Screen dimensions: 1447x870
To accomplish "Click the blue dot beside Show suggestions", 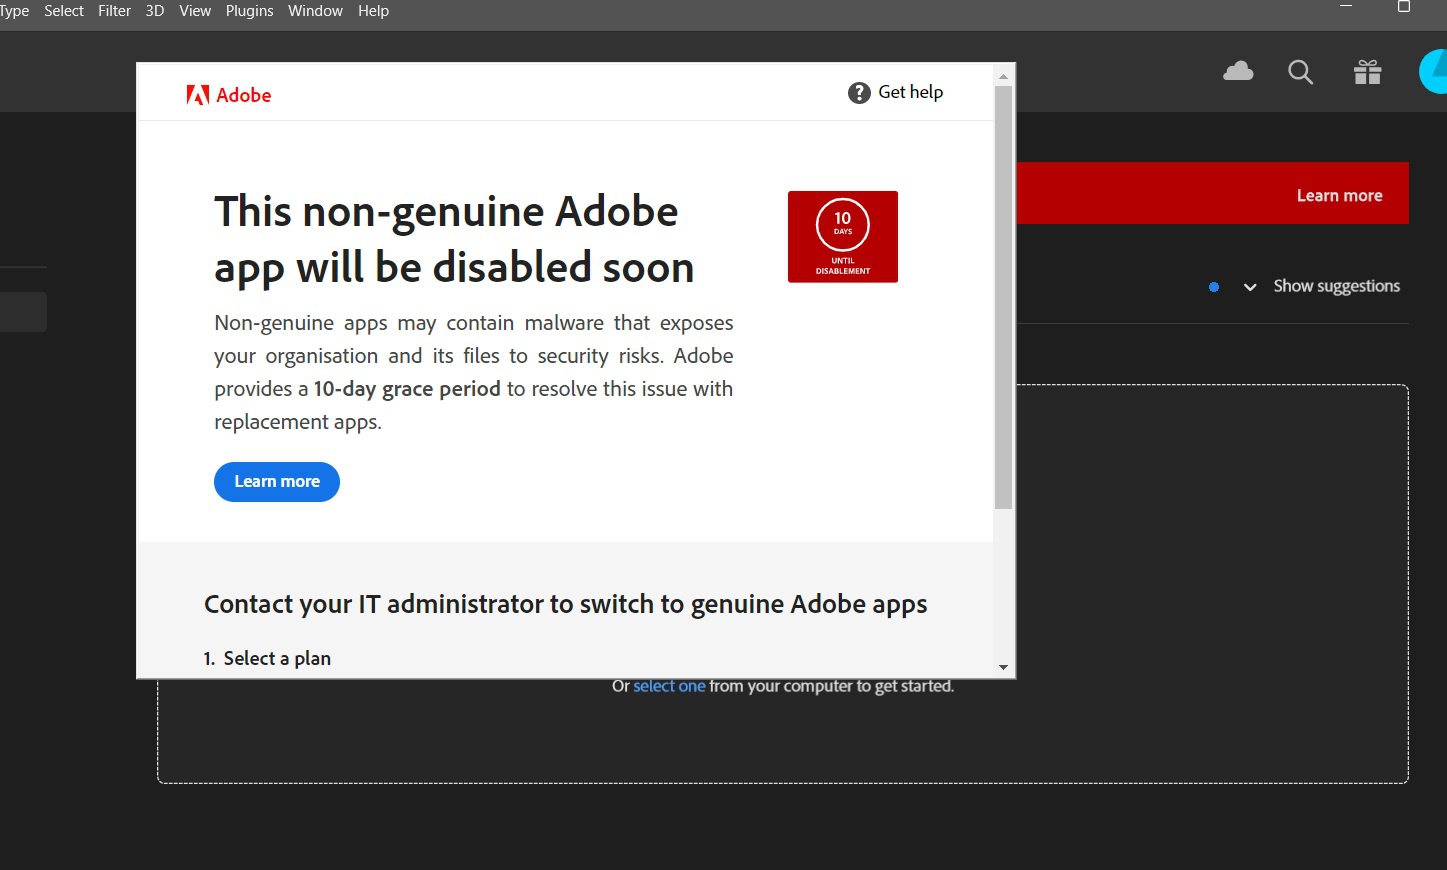I will pos(1214,287).
